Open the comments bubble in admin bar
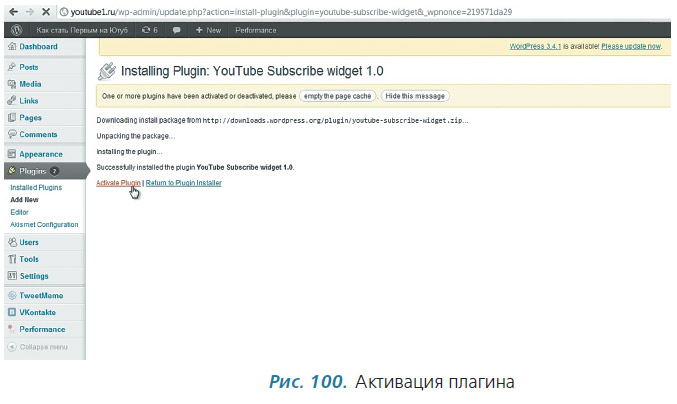This screenshot has height=404, width=677. click(x=177, y=30)
